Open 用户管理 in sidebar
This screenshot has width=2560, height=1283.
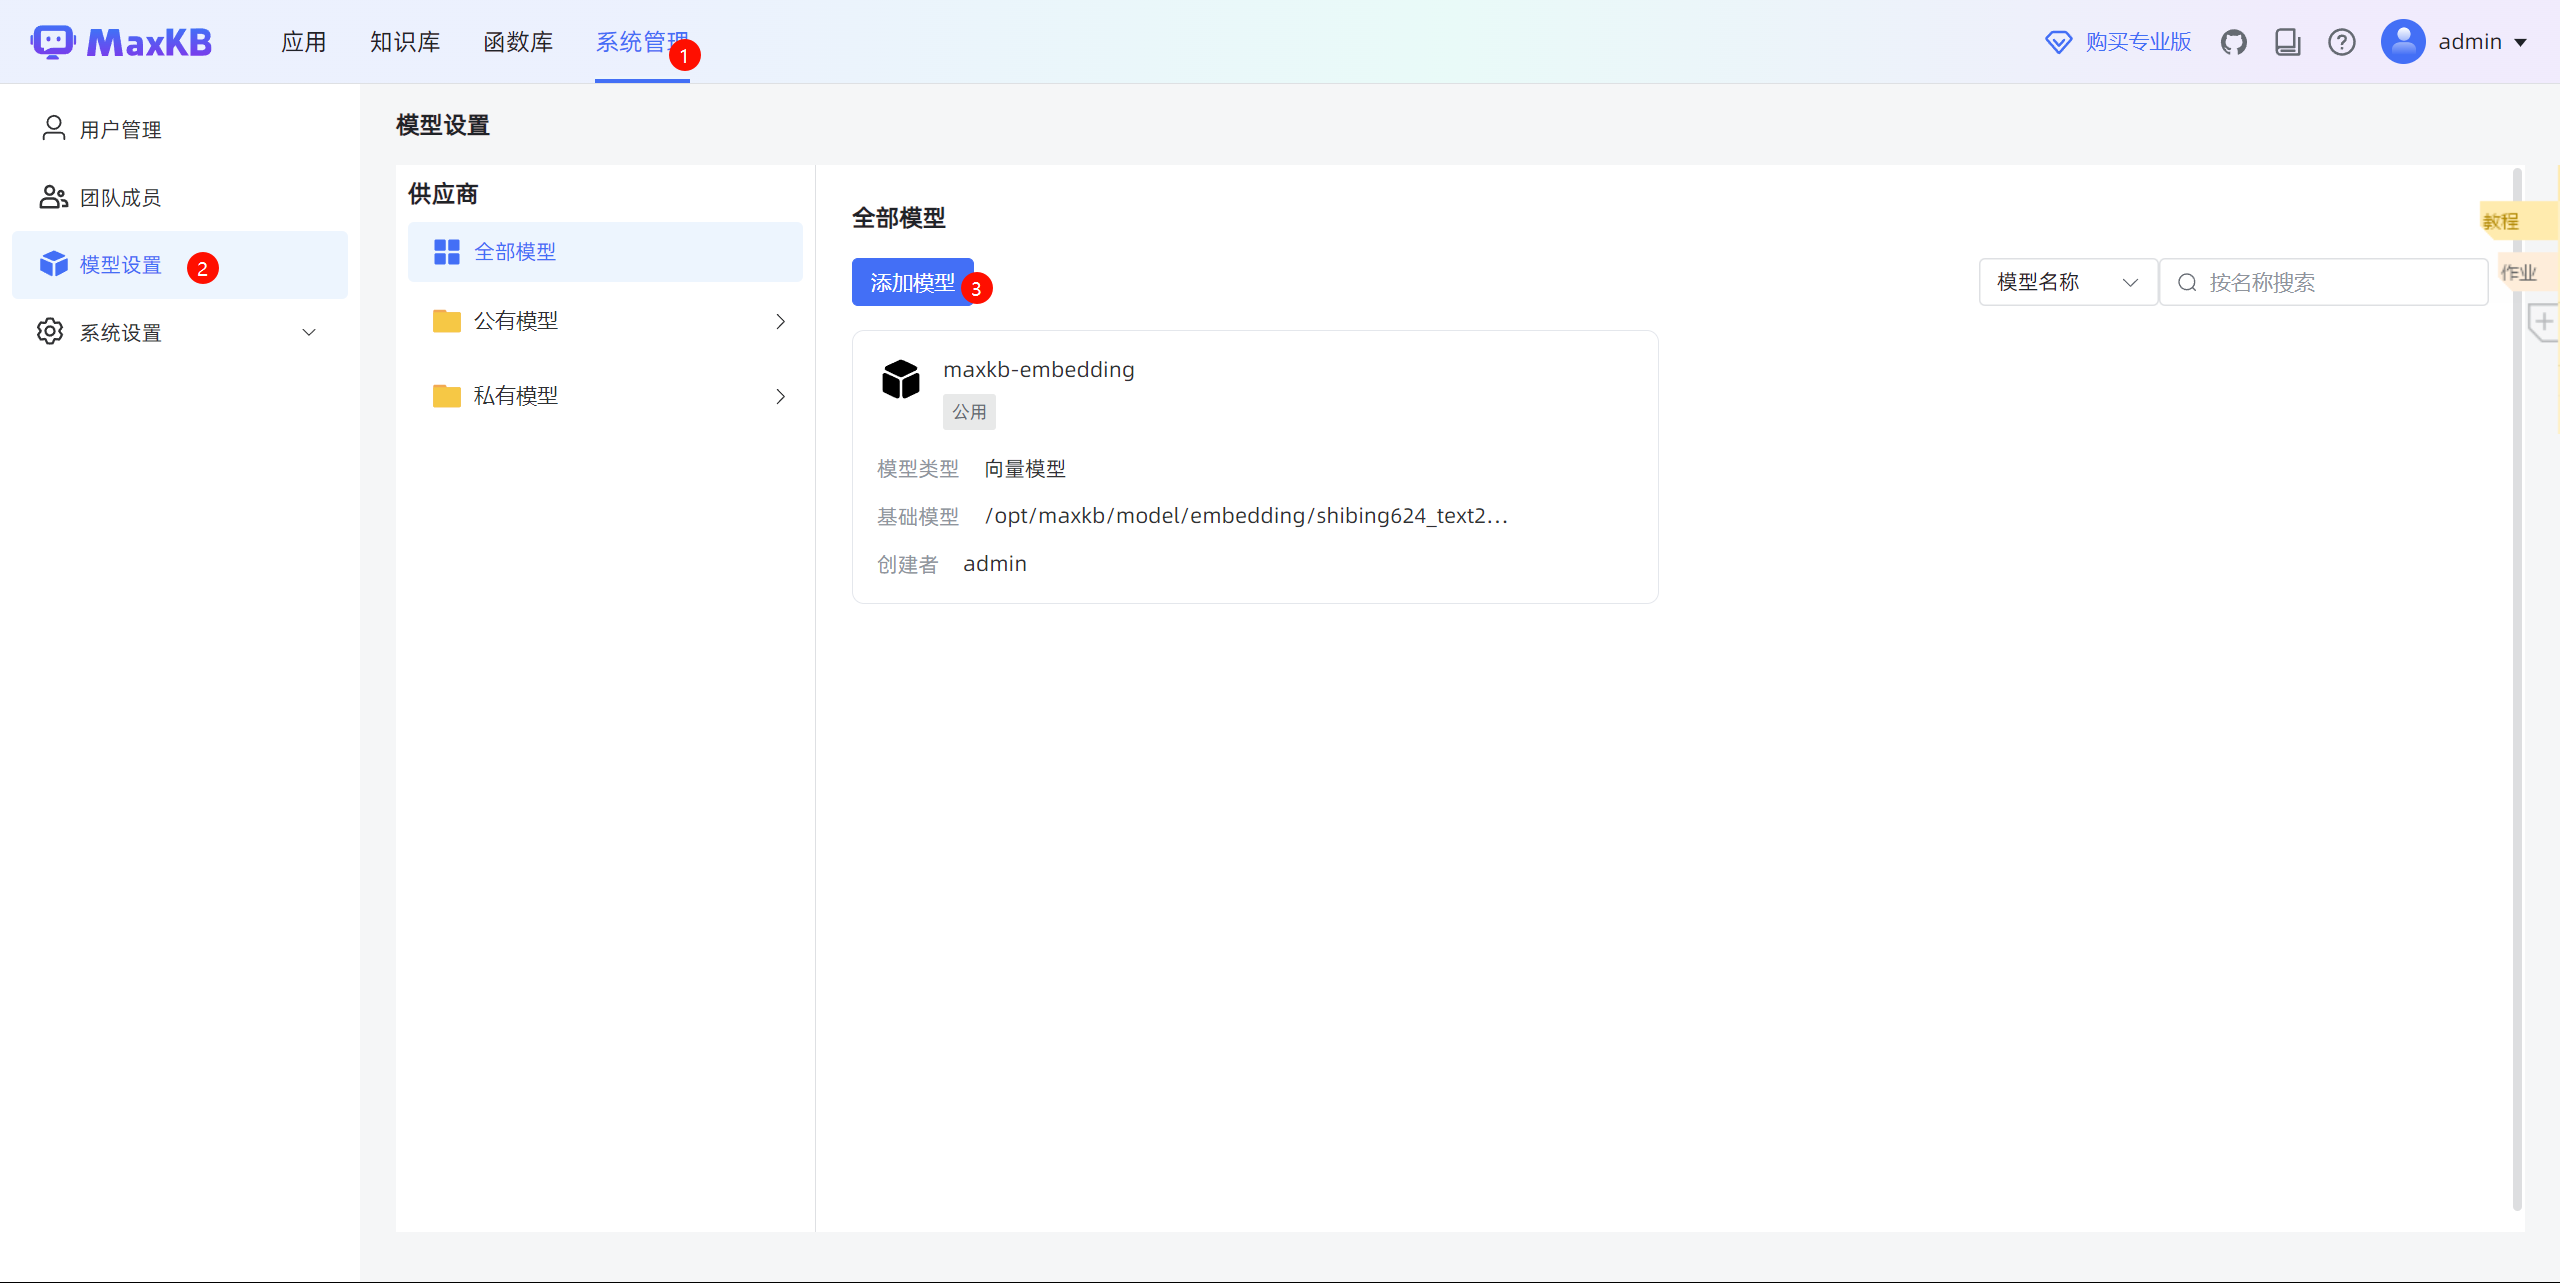pos(120,130)
